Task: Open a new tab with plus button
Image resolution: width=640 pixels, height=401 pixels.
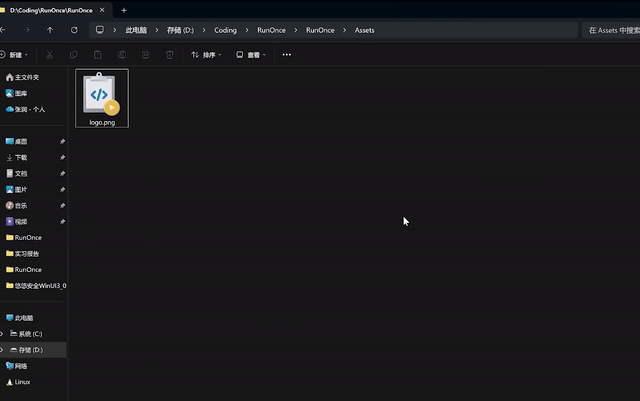Action: (124, 10)
